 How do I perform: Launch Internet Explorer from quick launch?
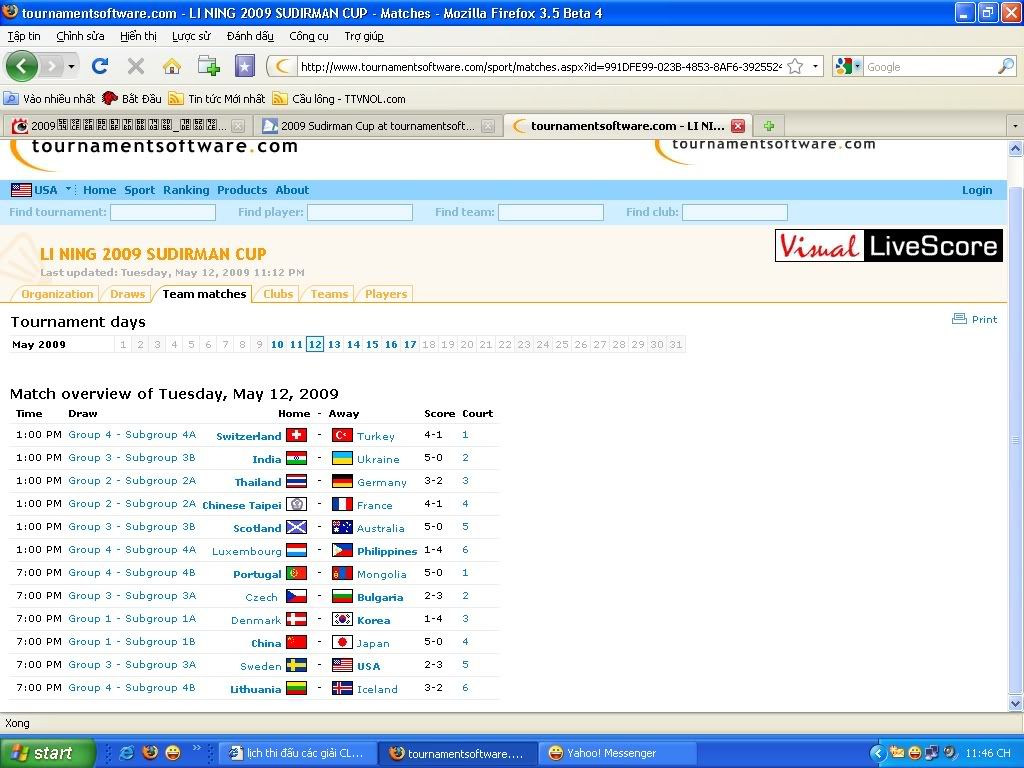[x=127, y=753]
